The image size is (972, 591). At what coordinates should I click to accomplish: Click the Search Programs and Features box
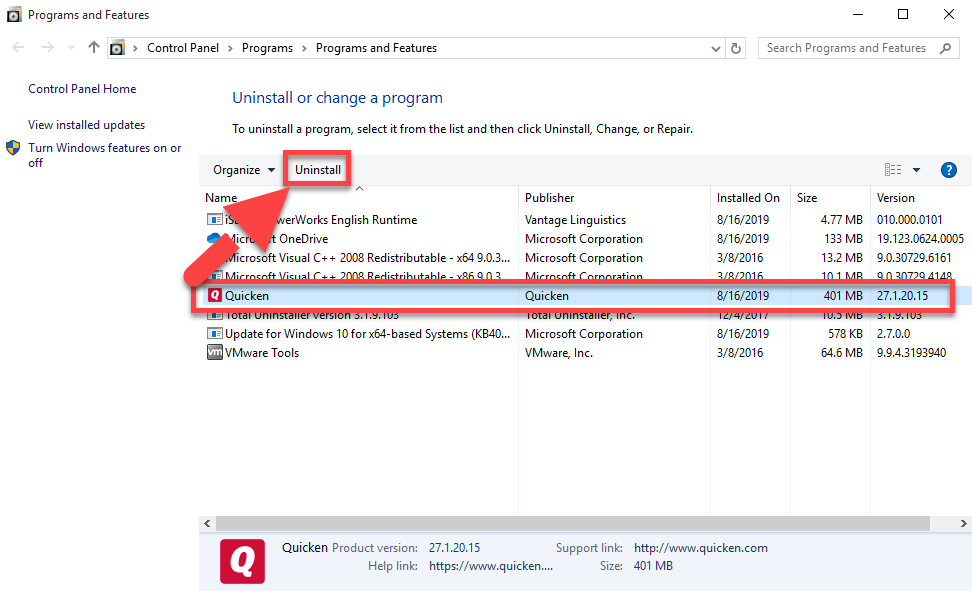coord(859,48)
